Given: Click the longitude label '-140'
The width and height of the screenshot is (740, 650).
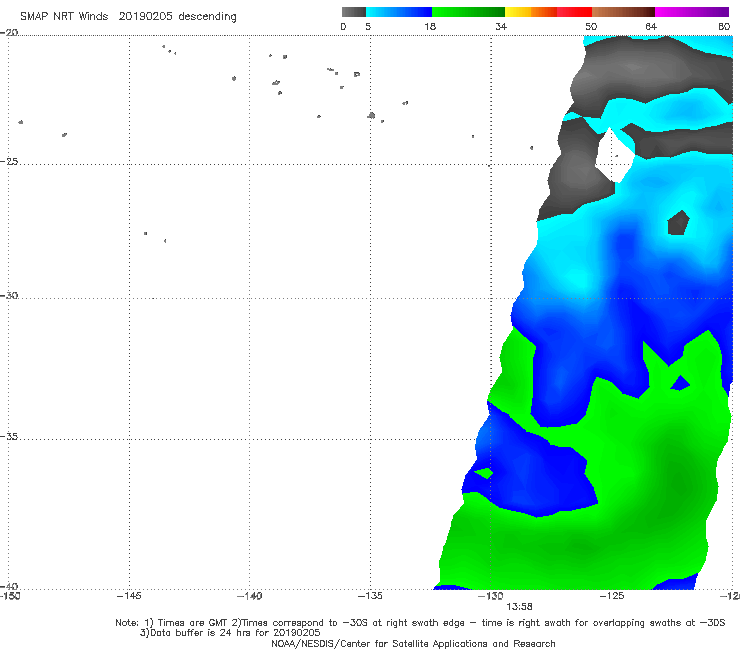Looking at the screenshot, I should (249, 596).
